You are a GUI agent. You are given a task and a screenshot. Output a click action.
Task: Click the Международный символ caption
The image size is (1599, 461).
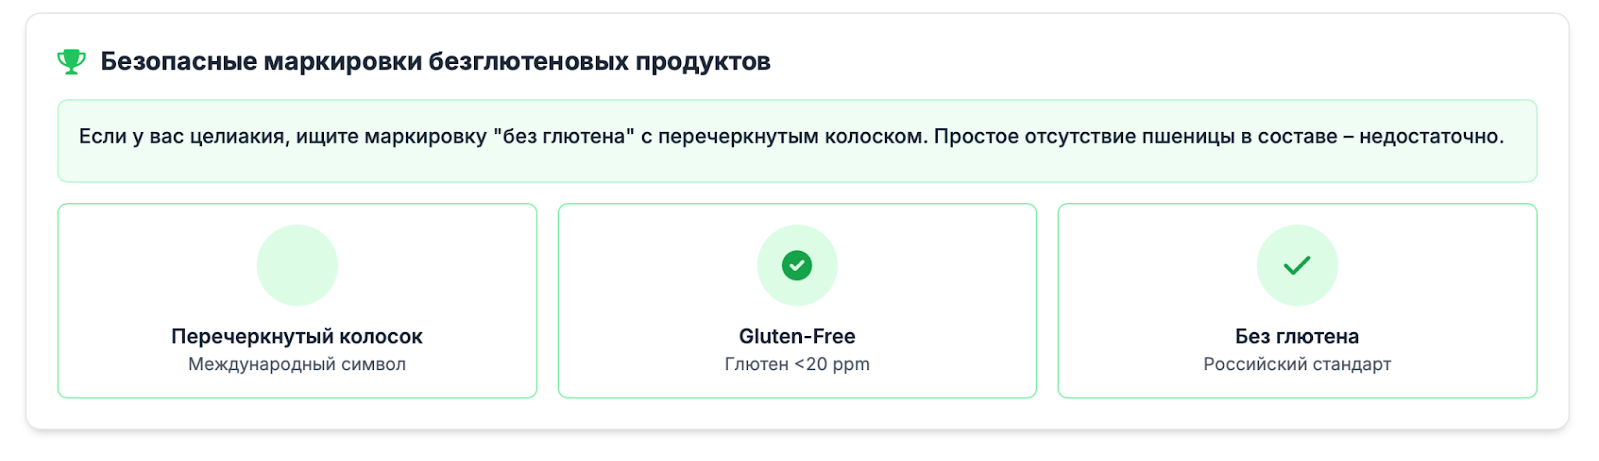tap(297, 364)
